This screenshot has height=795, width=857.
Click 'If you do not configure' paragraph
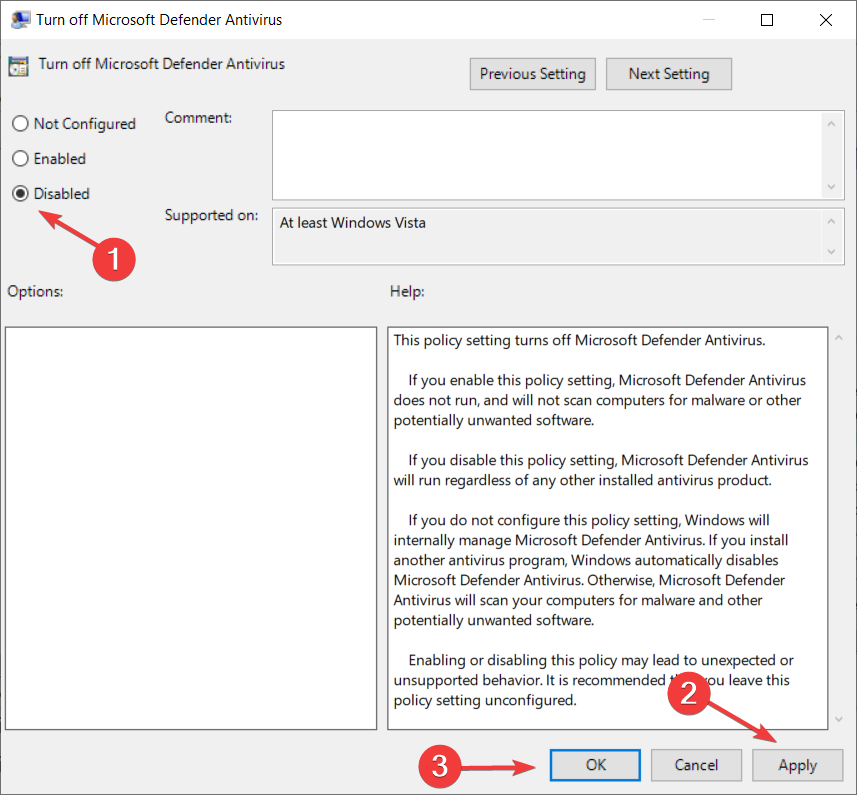click(591, 570)
